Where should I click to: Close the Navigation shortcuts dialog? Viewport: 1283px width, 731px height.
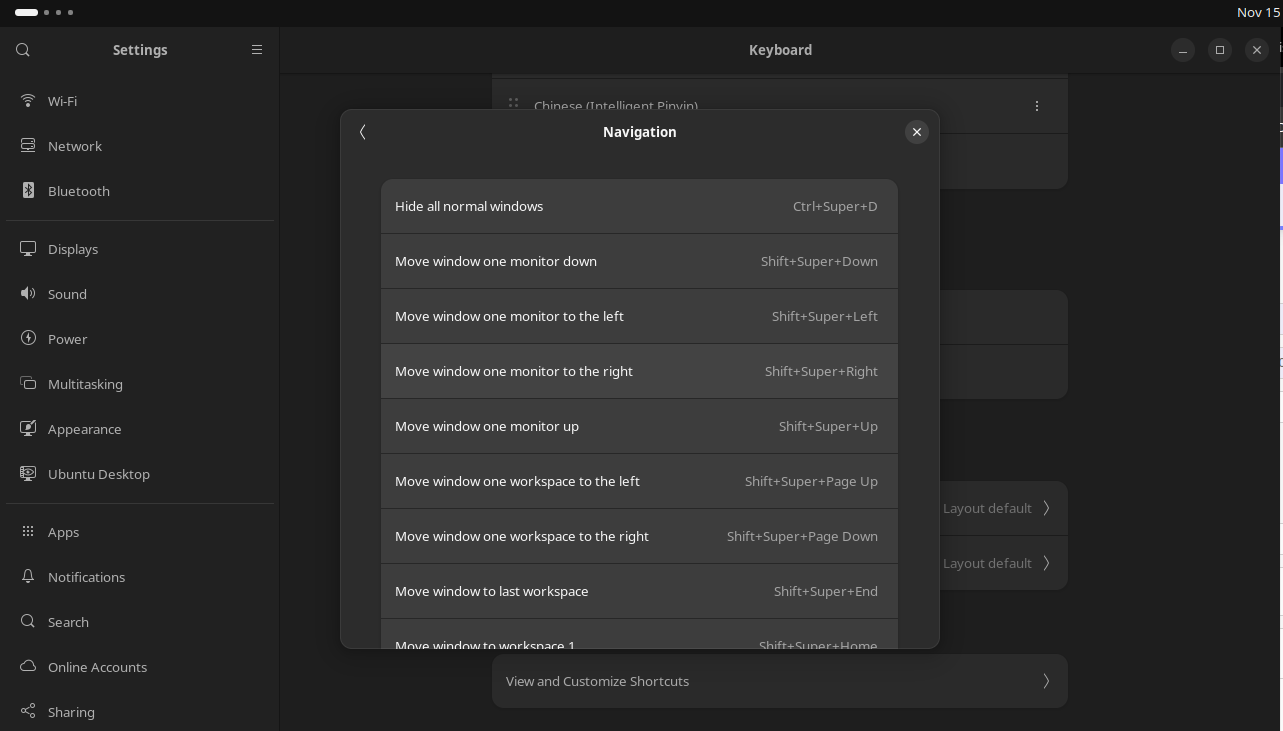916,132
